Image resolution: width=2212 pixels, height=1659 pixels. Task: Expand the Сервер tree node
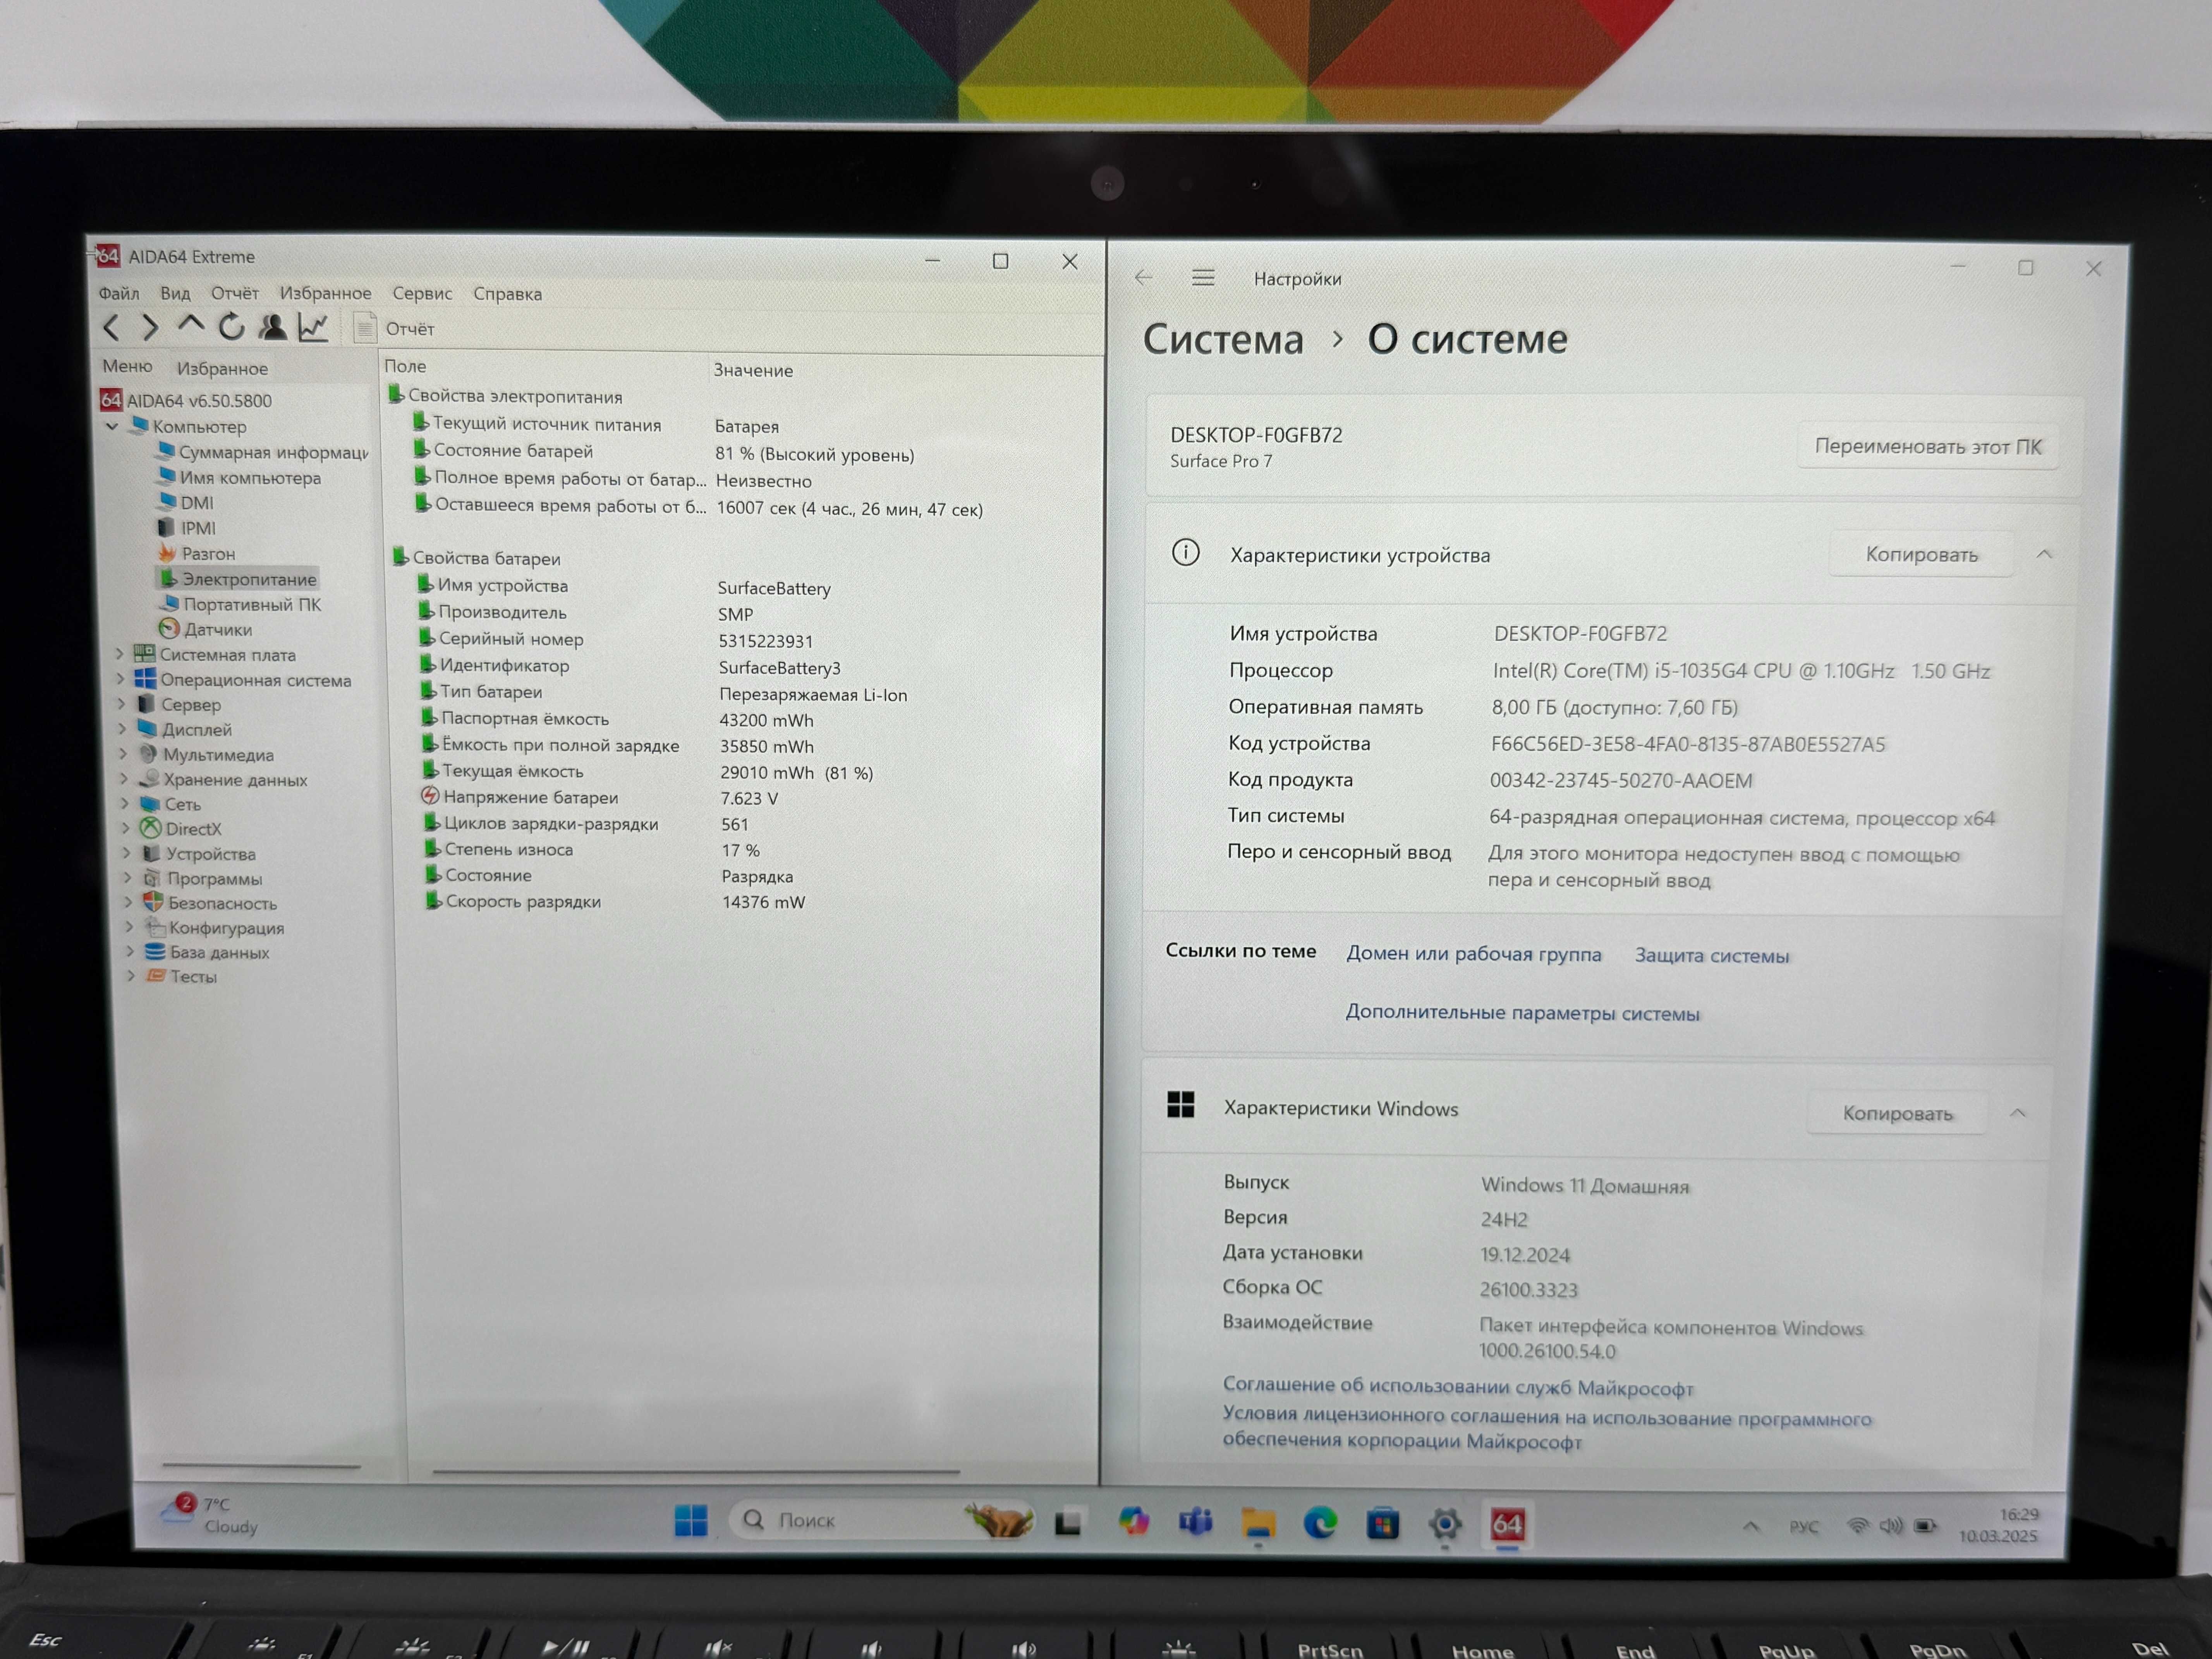122,704
